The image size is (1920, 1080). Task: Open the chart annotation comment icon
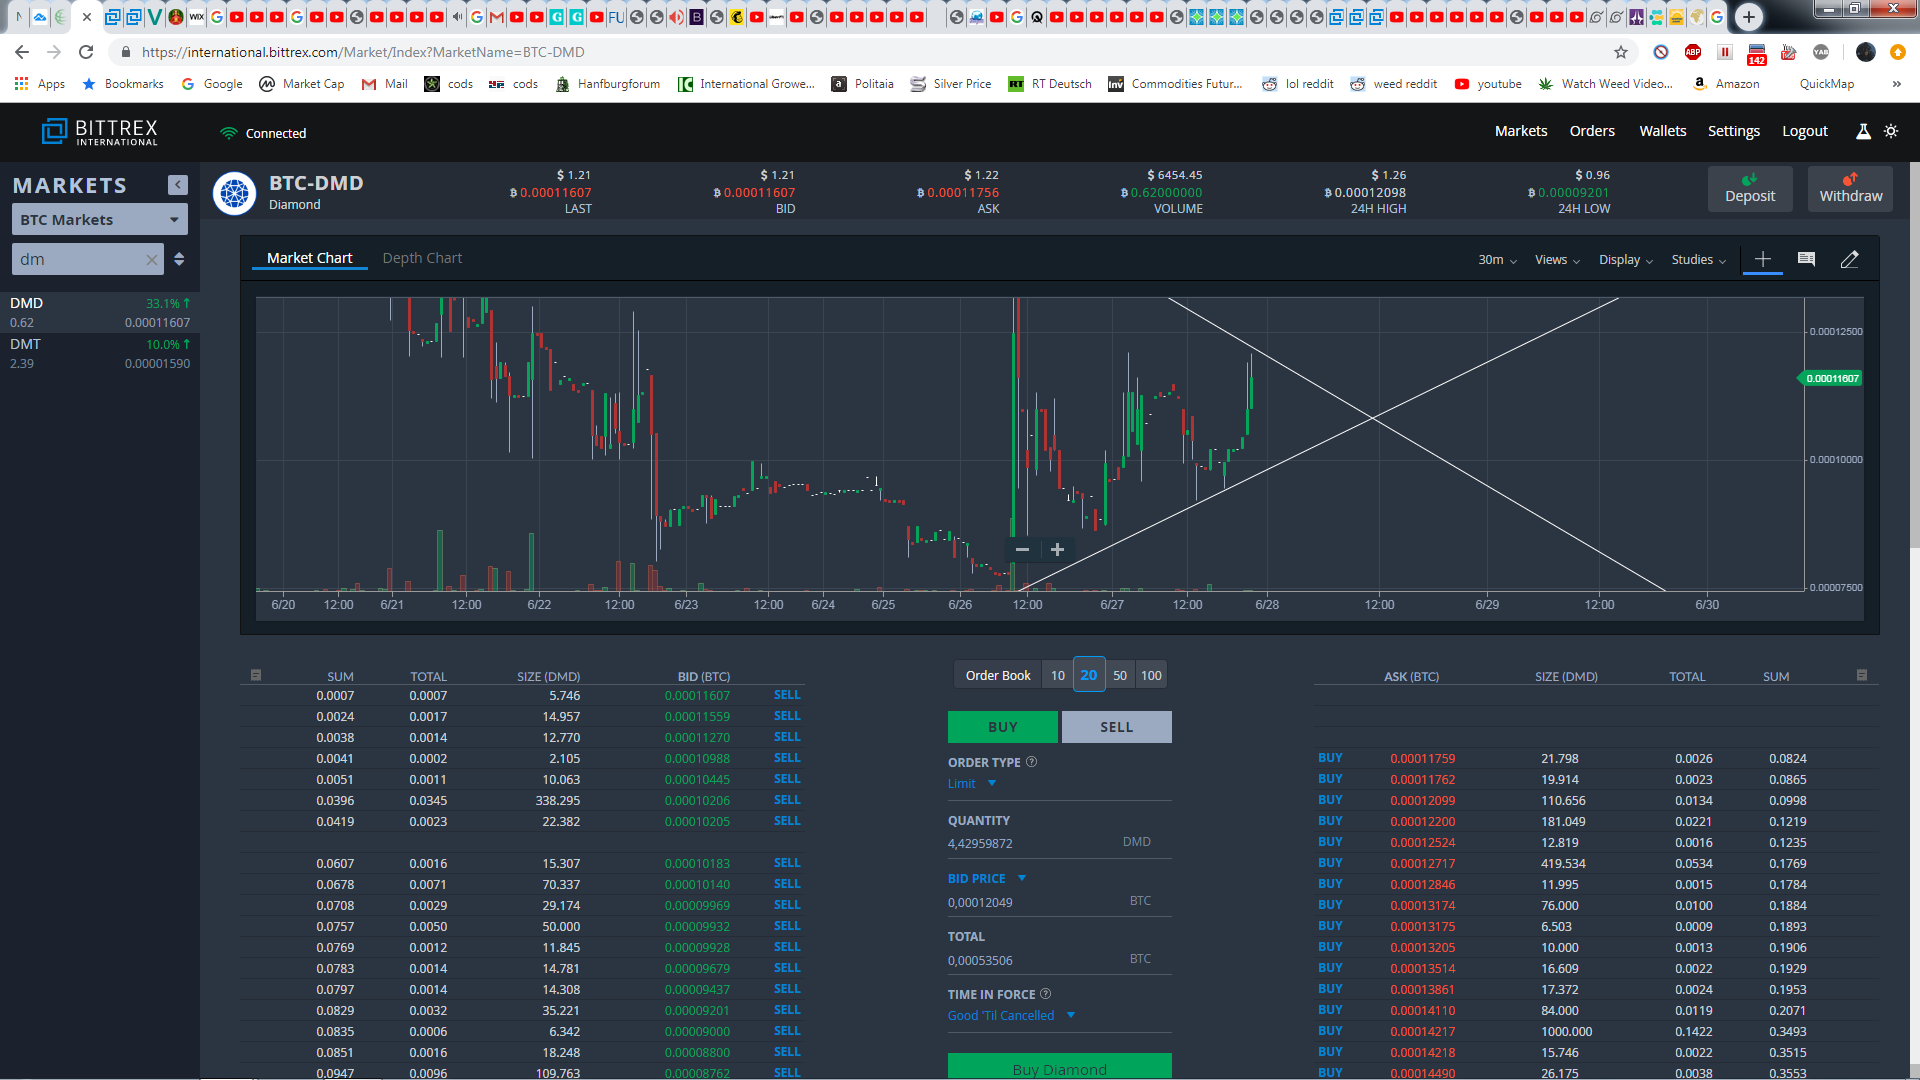tap(1806, 259)
